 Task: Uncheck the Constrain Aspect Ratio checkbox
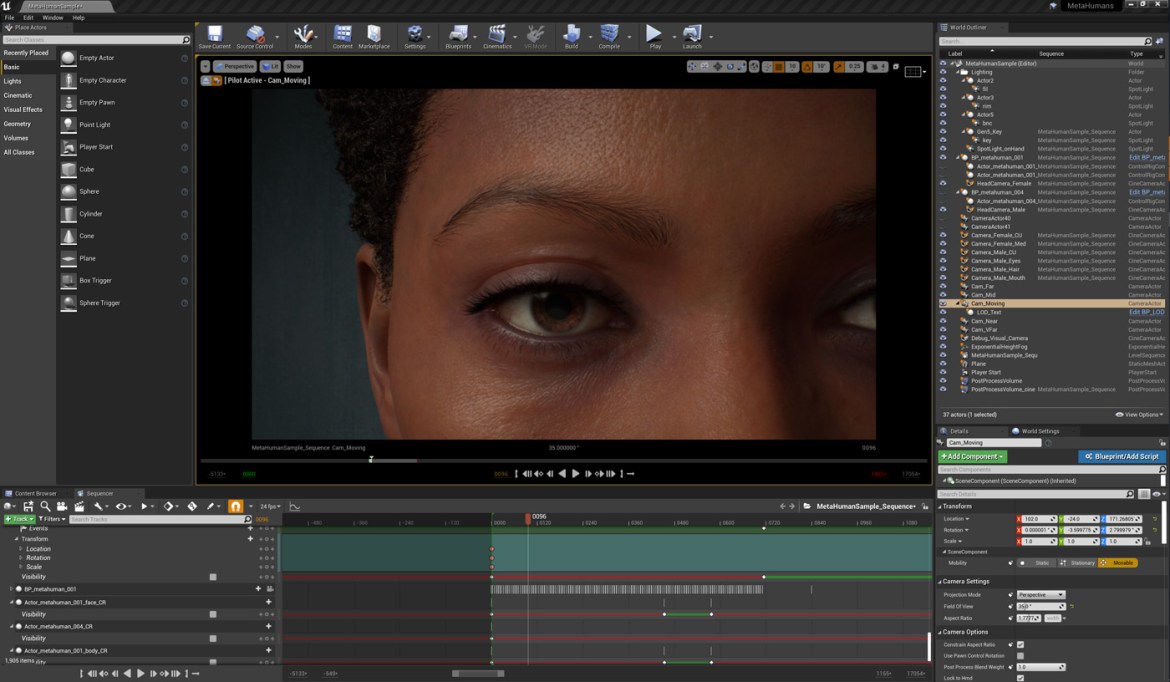[x=1020, y=644]
